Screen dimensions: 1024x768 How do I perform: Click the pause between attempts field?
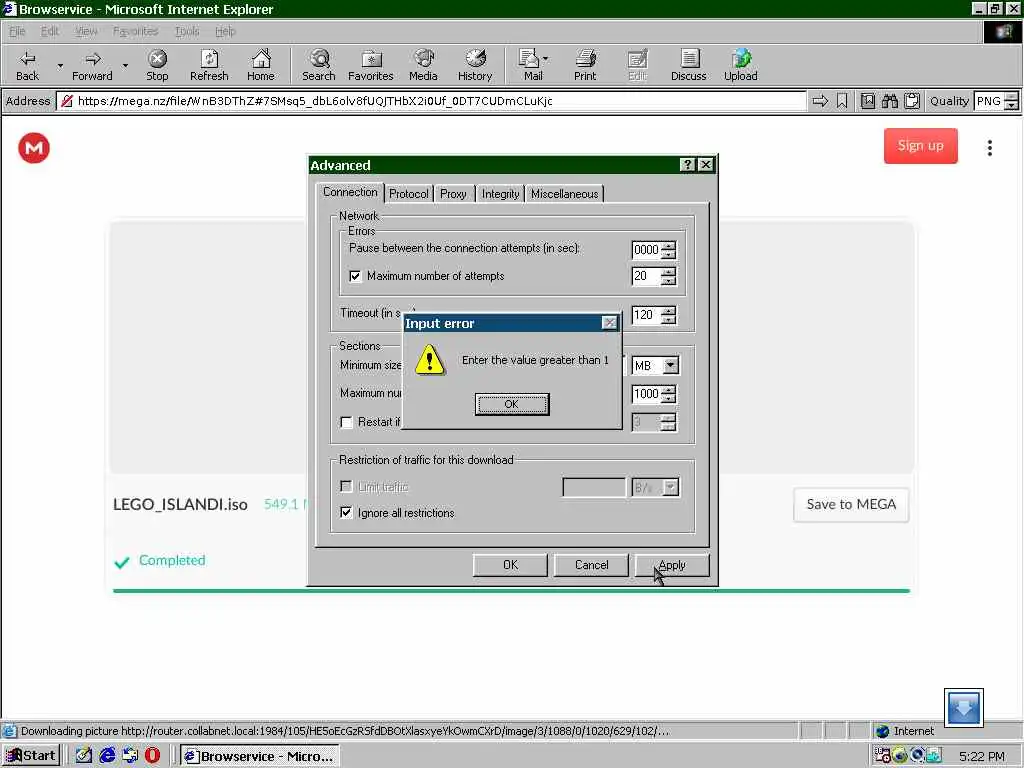[646, 250]
